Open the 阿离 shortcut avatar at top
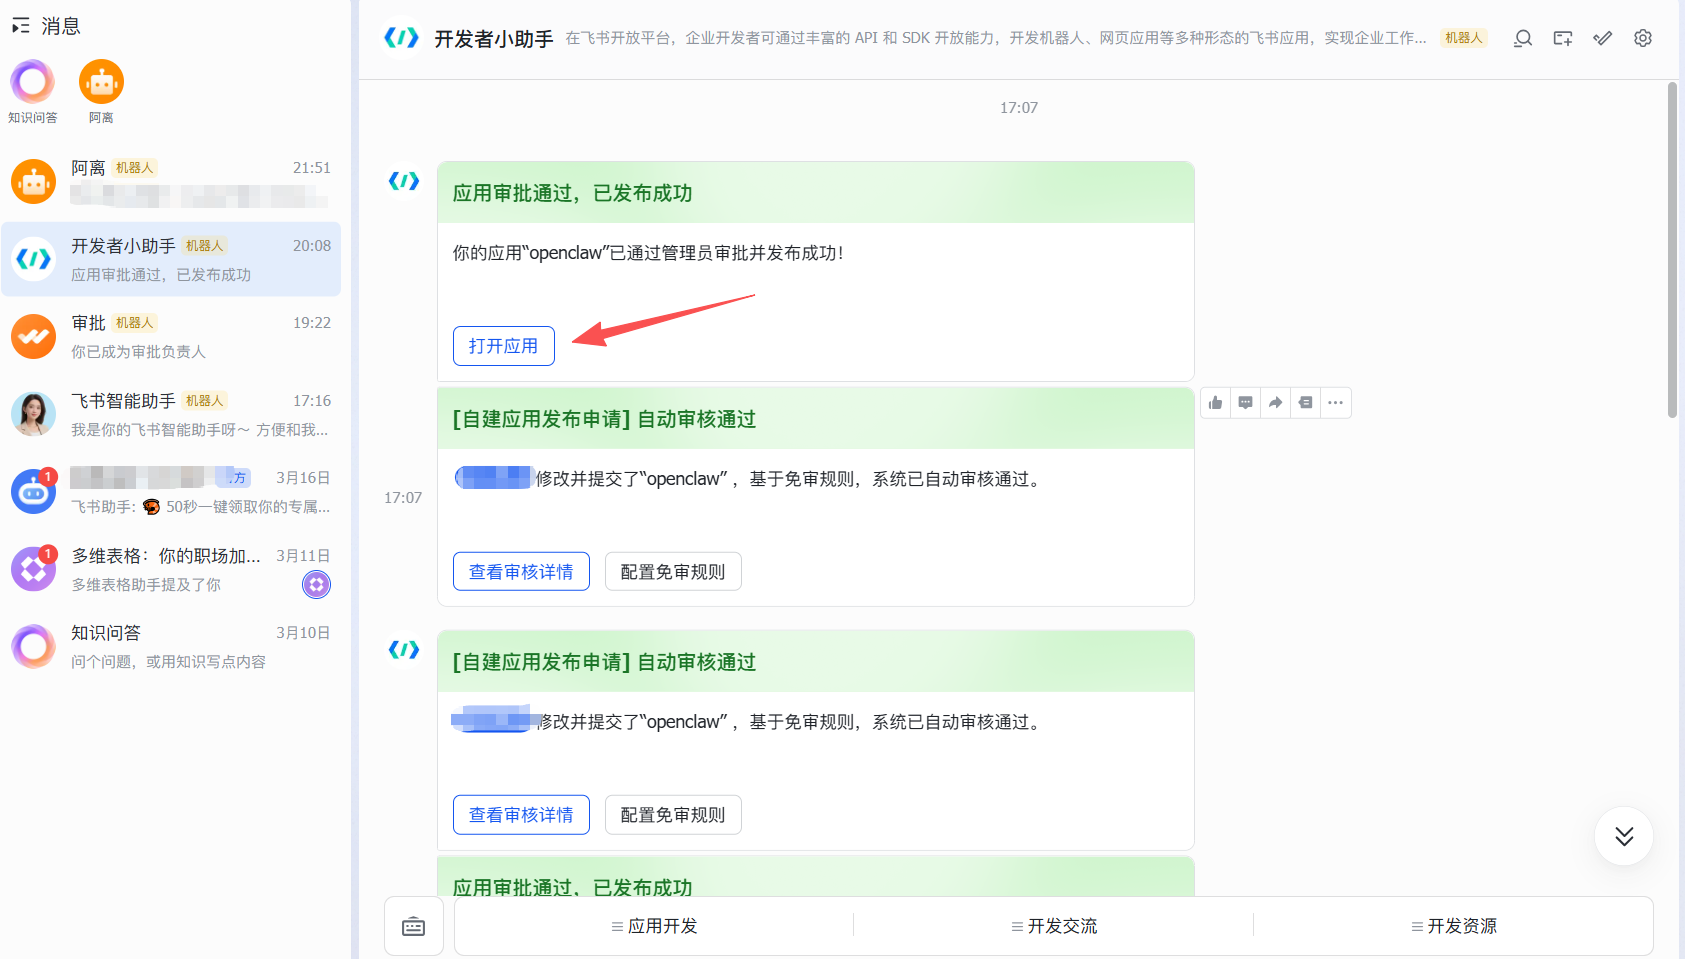Viewport: 1685px width, 959px height. coord(101,82)
